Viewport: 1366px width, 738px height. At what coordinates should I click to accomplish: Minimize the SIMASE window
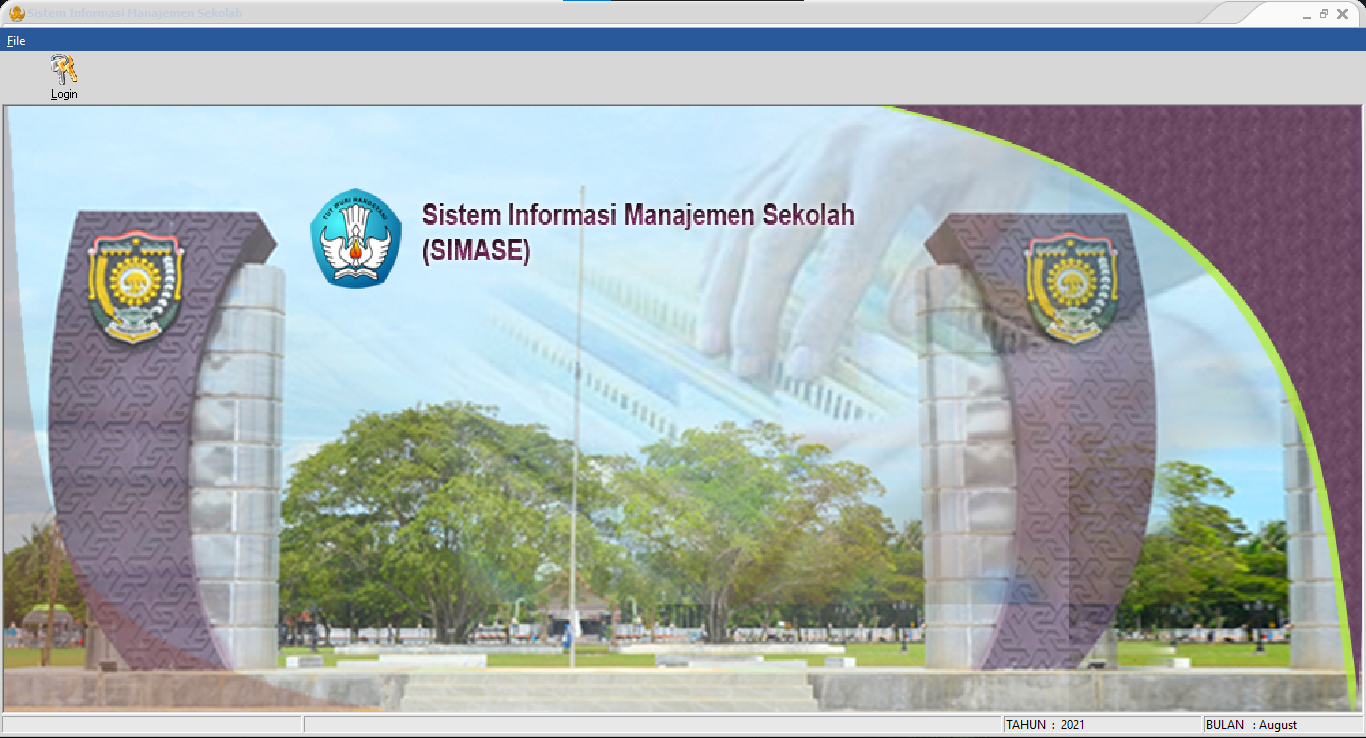1306,14
